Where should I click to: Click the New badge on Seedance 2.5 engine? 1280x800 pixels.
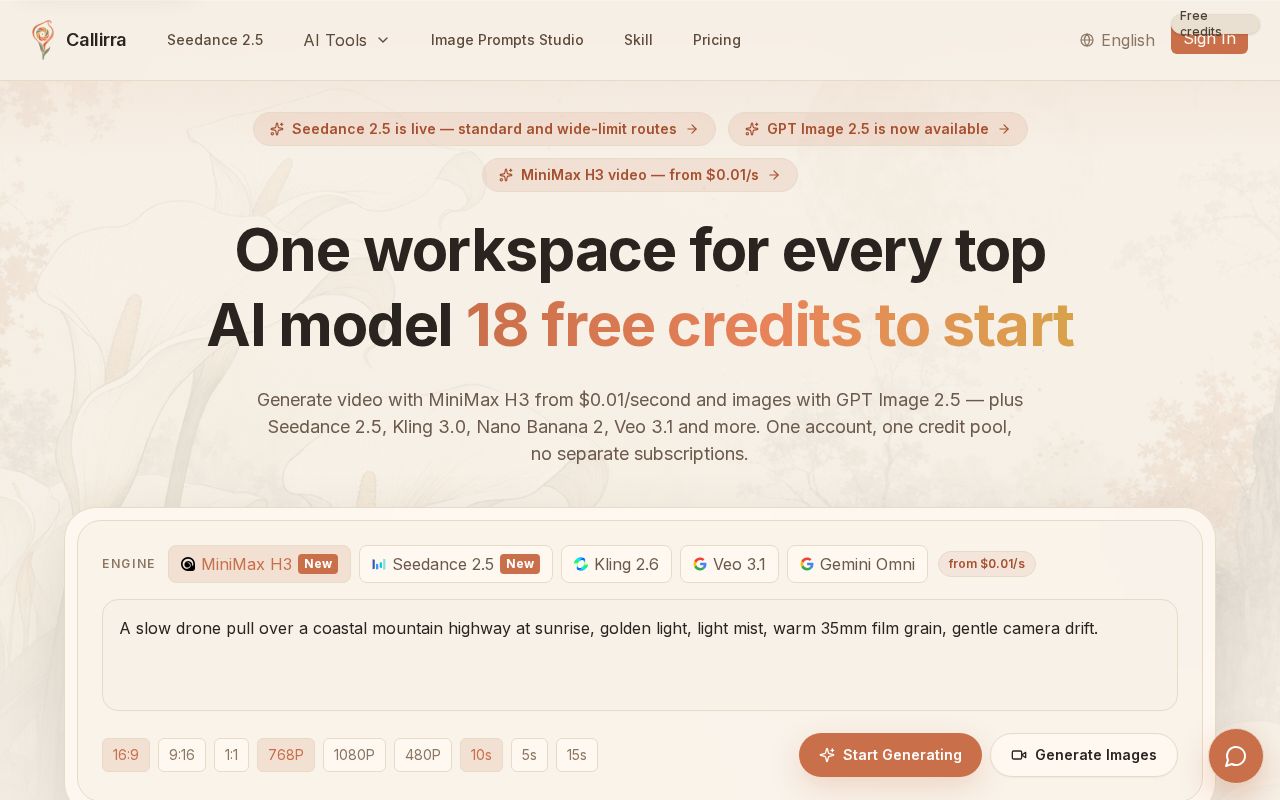(520, 564)
